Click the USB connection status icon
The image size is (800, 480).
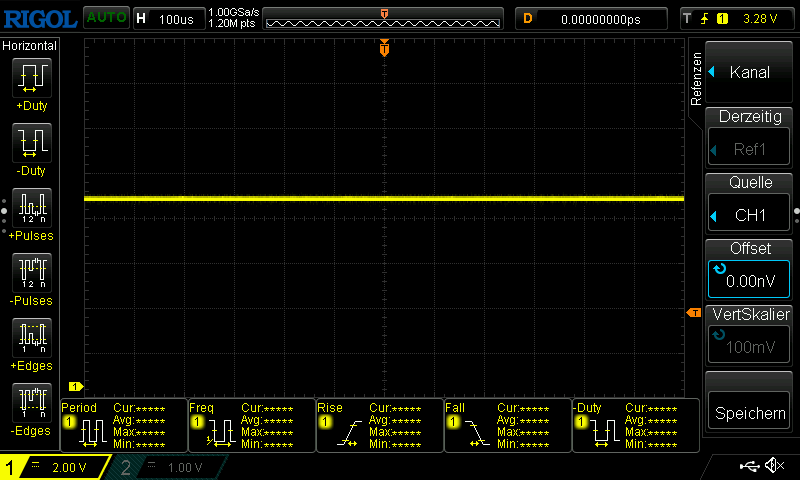(x=749, y=466)
